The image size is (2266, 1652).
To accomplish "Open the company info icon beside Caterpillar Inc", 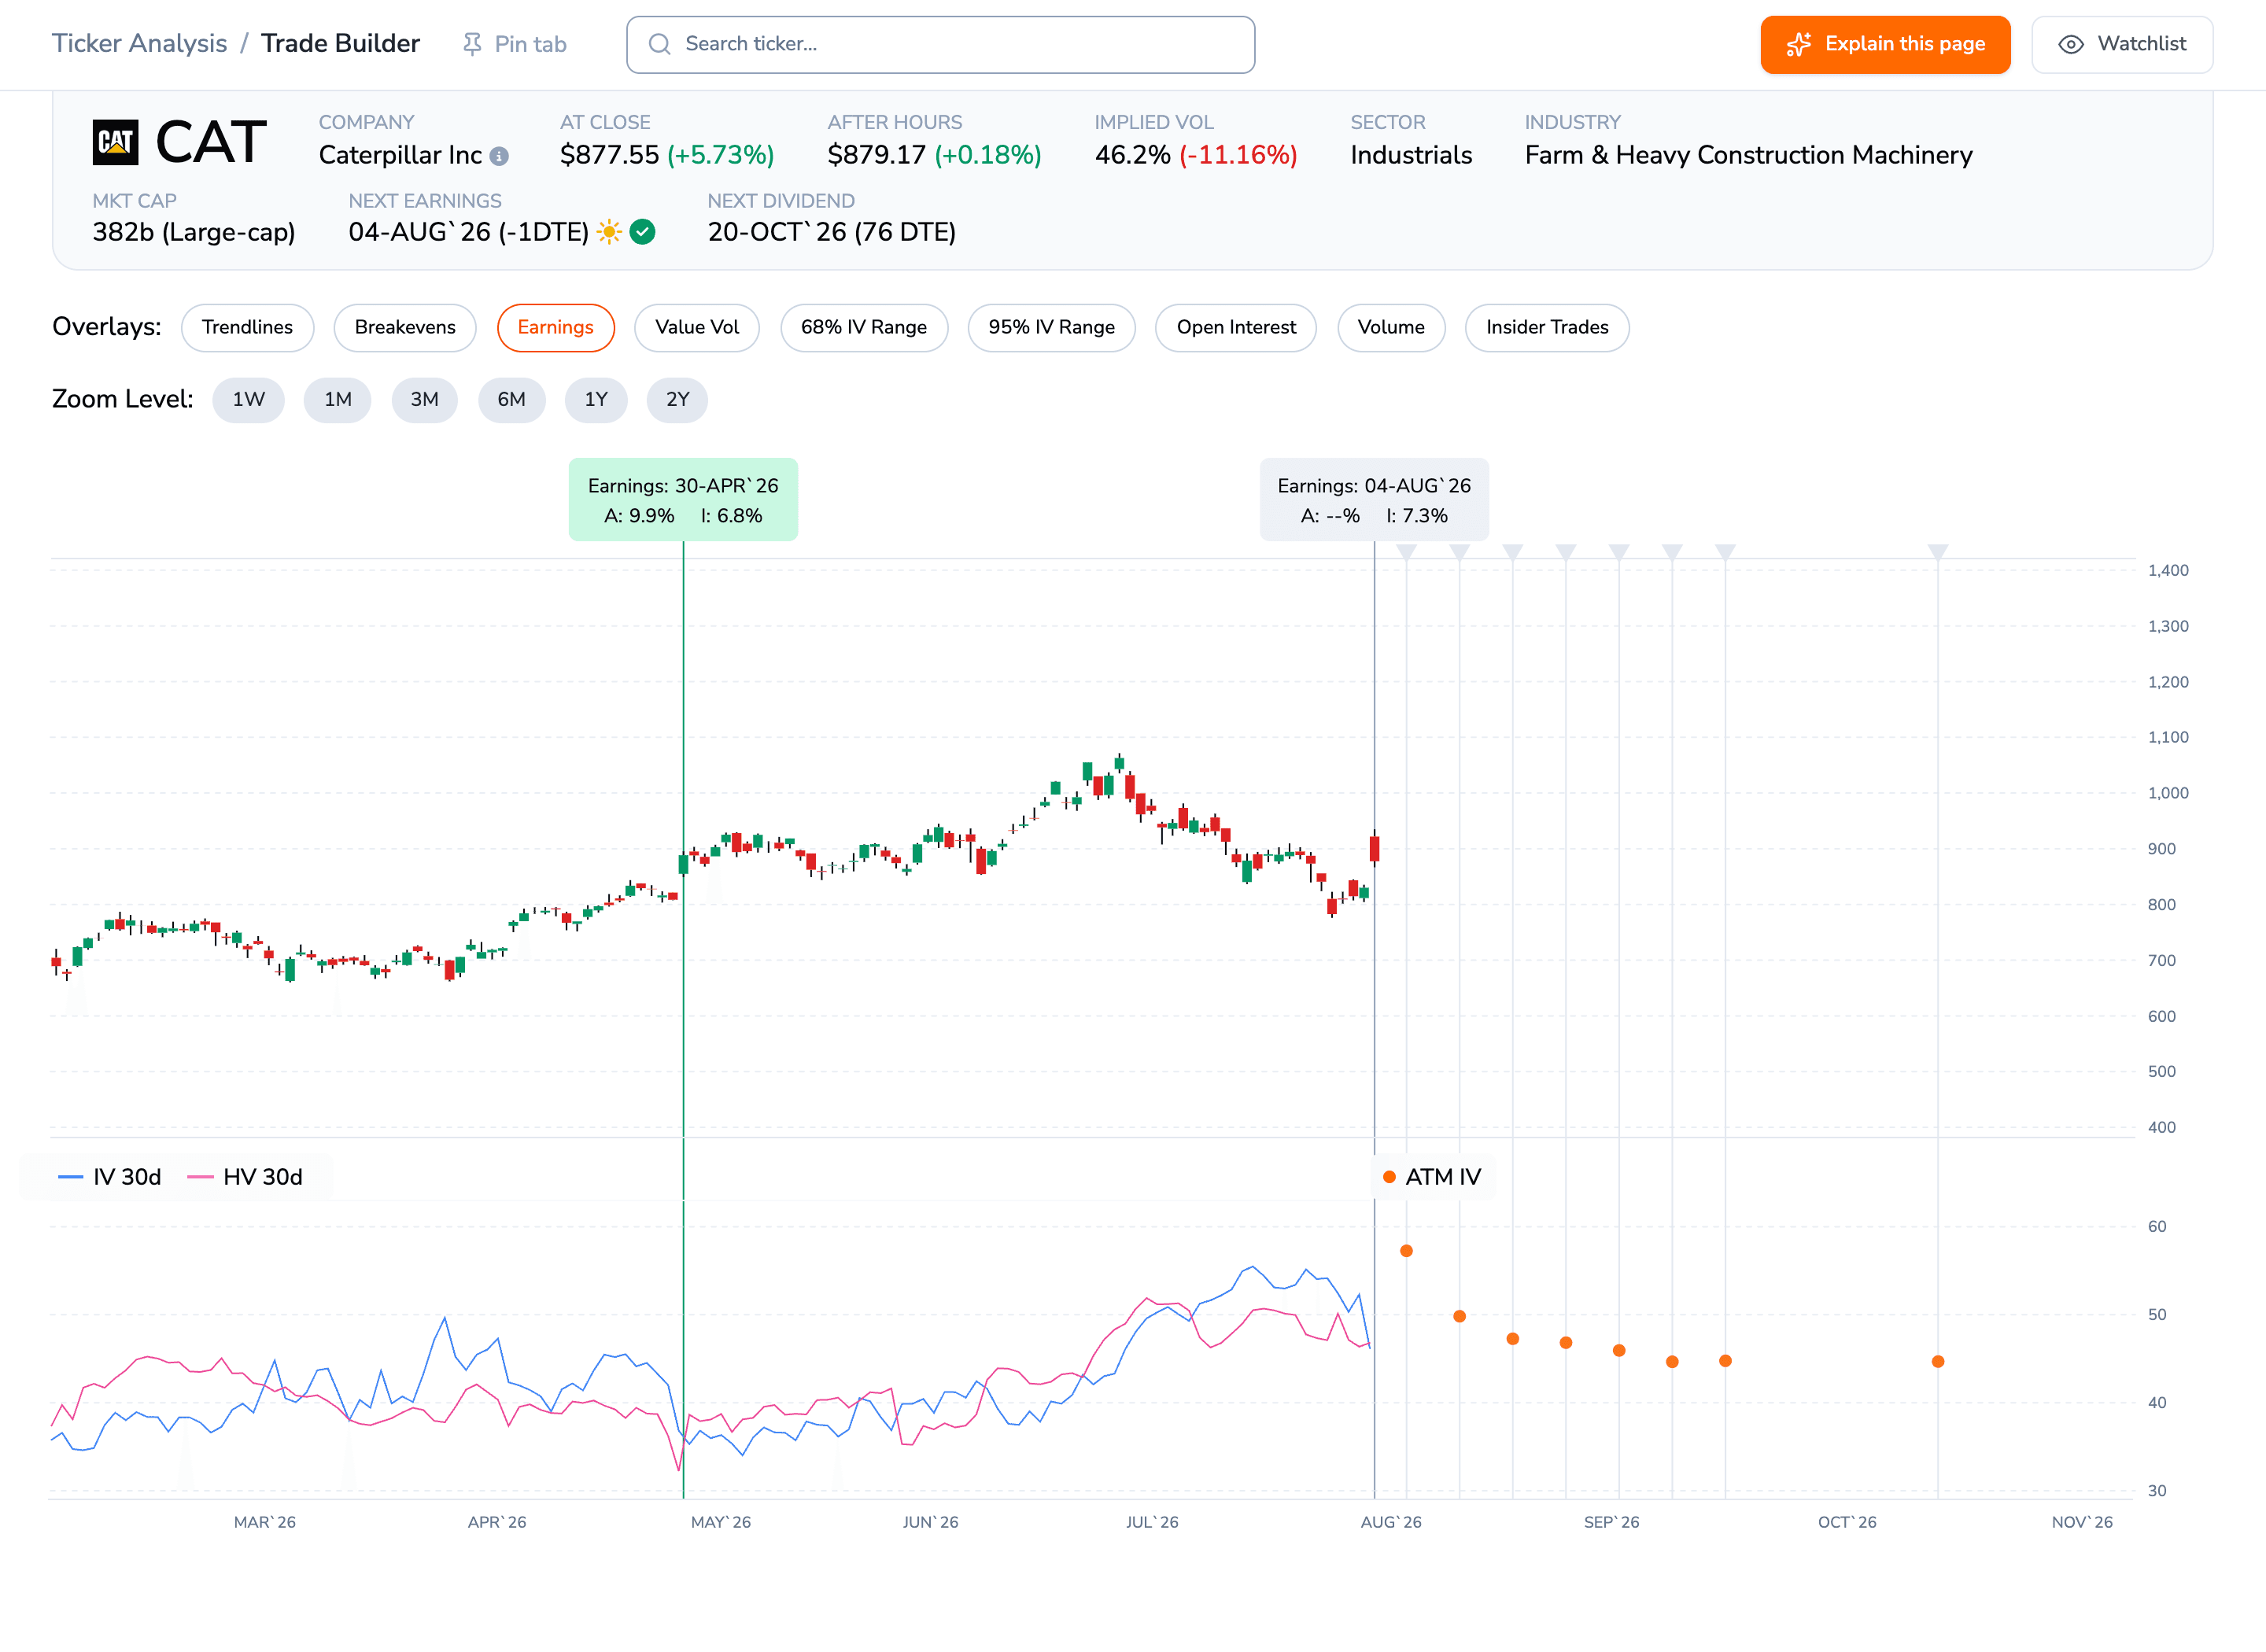I will [499, 156].
